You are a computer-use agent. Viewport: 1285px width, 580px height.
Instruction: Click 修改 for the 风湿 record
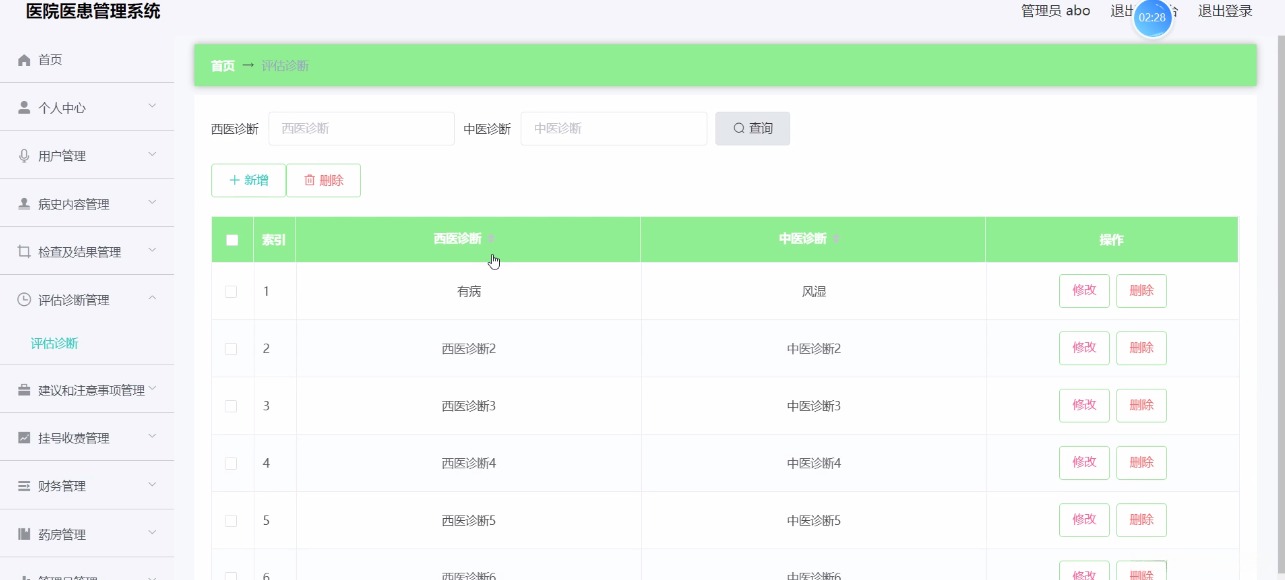pos(1084,290)
